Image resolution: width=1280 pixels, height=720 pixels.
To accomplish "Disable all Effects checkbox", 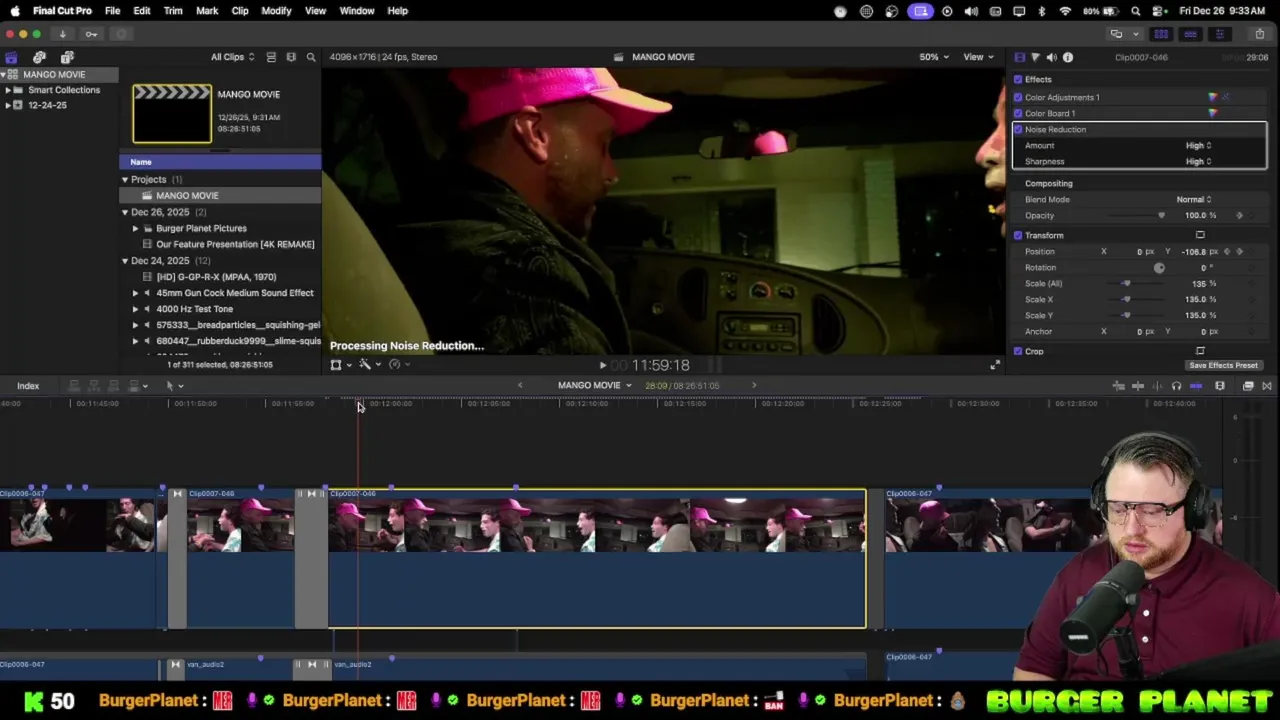I will click(1018, 79).
